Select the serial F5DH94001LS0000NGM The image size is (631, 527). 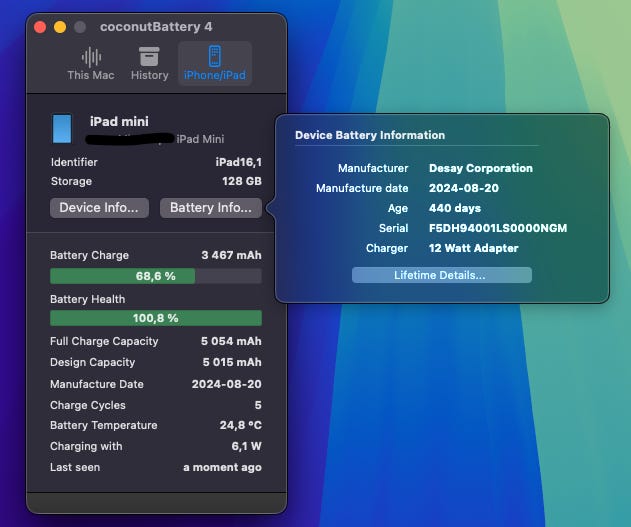(498, 228)
